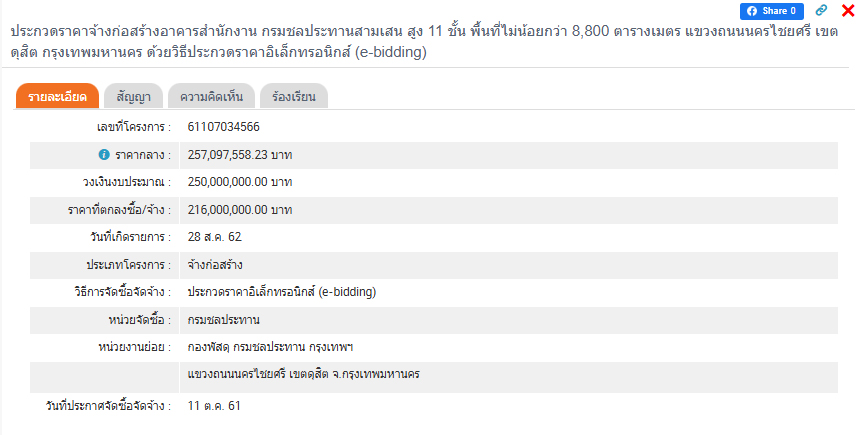The image size is (866, 435).
Task: Click the project title heading text
Action: pos(420,41)
